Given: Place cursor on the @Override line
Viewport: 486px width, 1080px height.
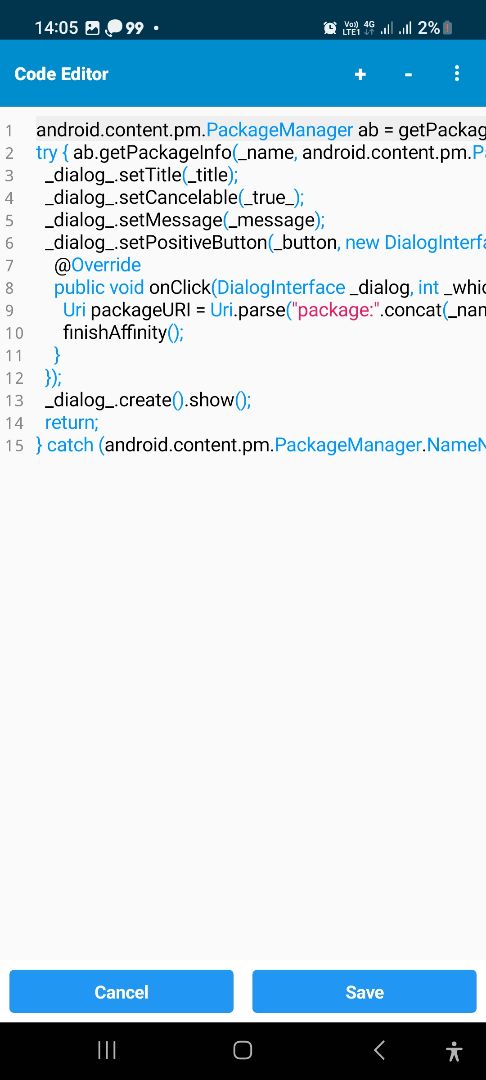Looking at the screenshot, I should (x=97, y=265).
